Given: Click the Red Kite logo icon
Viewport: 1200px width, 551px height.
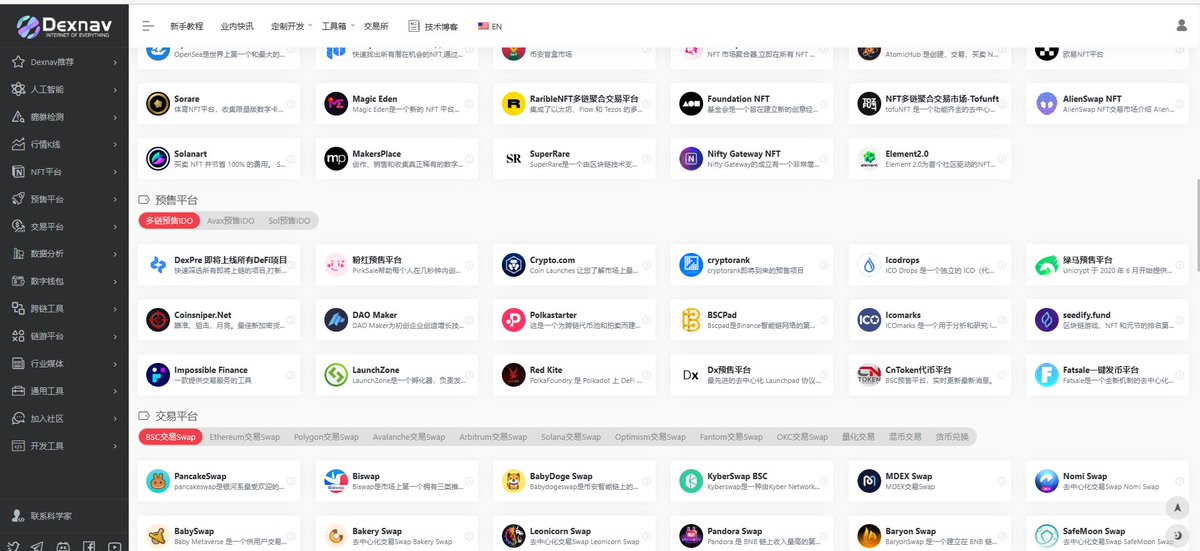Looking at the screenshot, I should tap(514, 375).
